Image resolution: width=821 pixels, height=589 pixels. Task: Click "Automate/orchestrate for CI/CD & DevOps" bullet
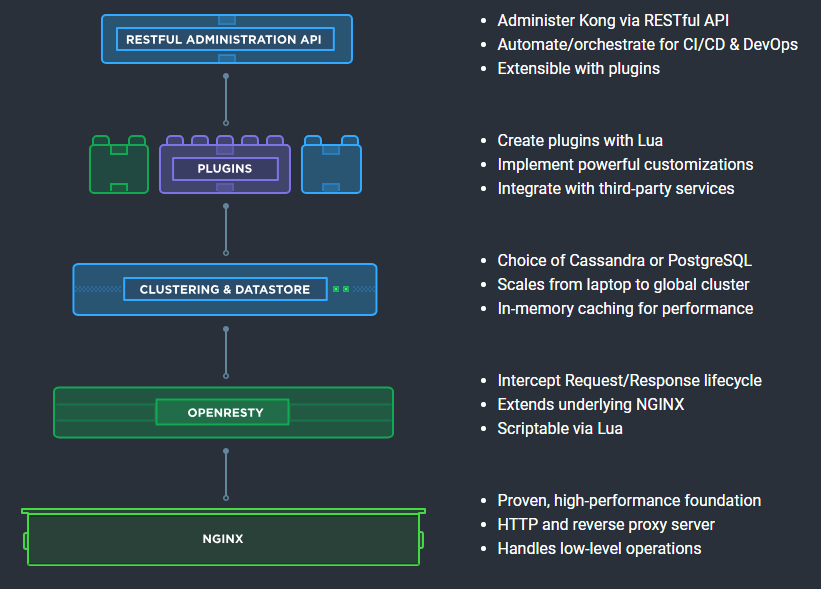(648, 45)
